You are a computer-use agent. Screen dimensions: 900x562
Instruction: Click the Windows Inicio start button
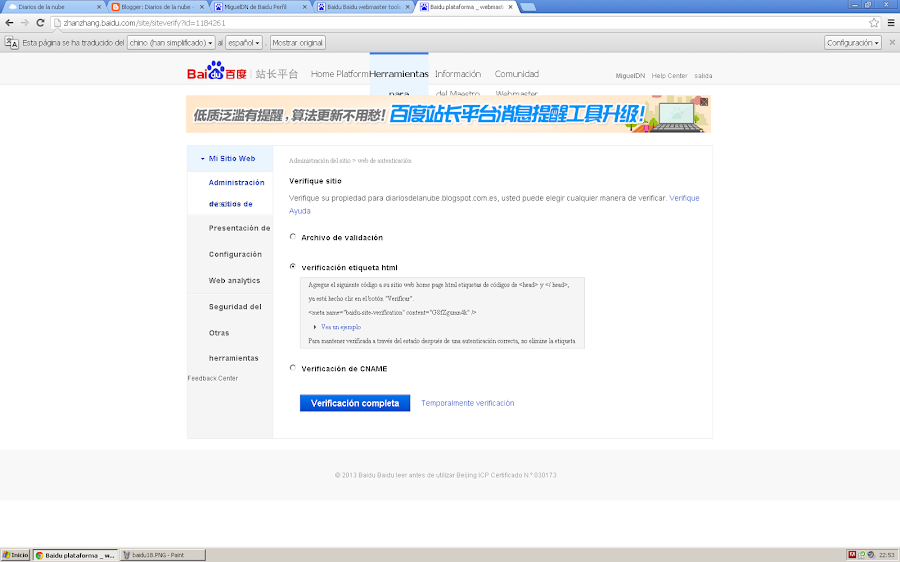tap(15, 555)
